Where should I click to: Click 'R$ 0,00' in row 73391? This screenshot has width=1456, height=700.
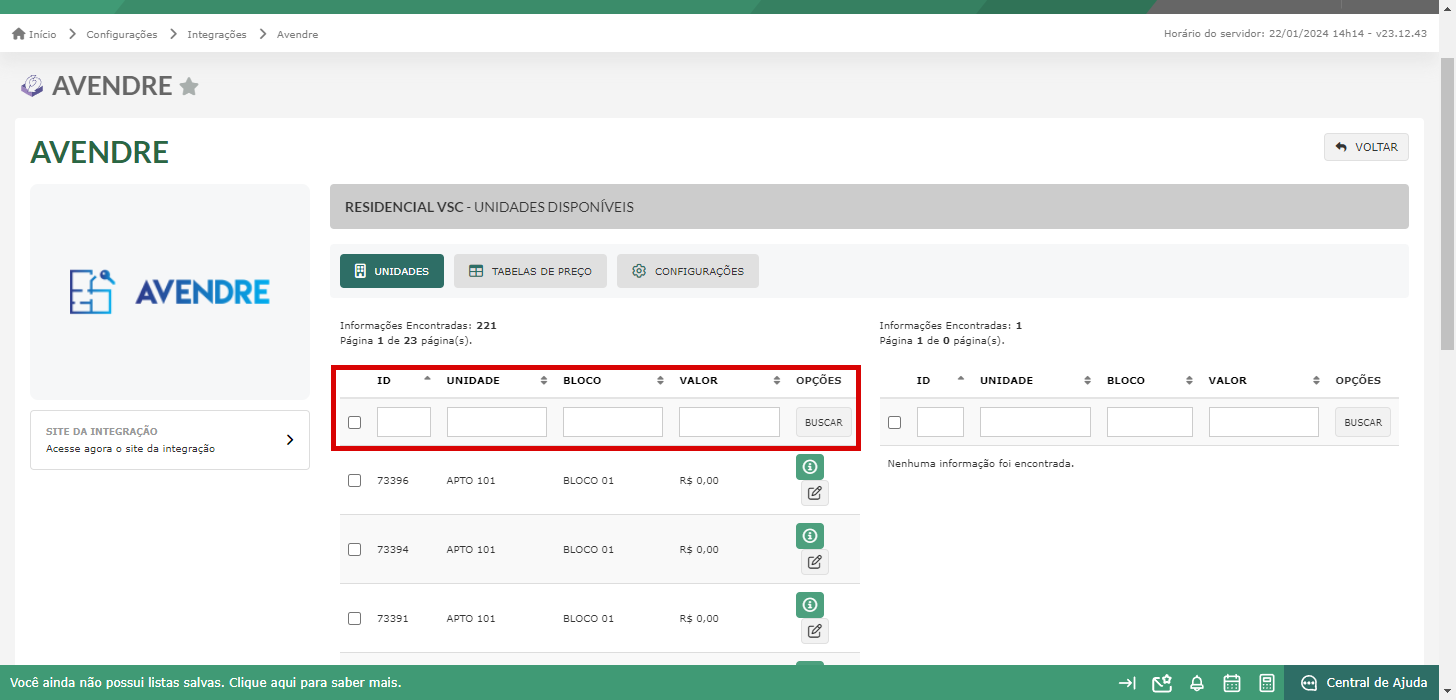tap(699, 619)
